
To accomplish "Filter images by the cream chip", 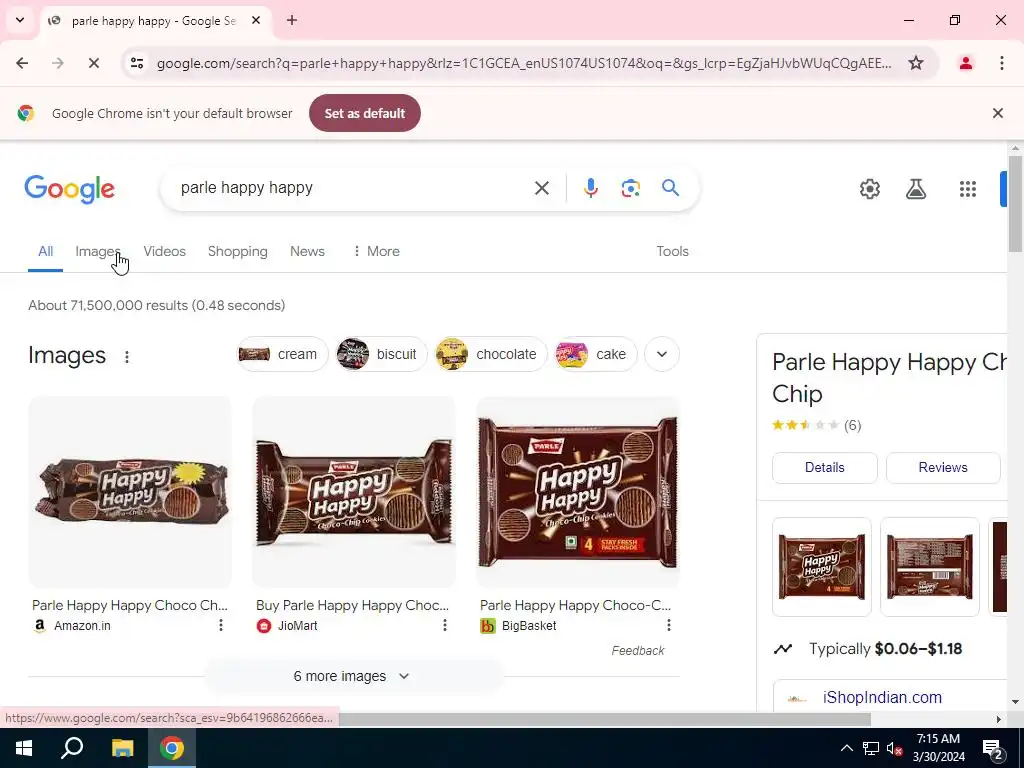I will (x=282, y=354).
